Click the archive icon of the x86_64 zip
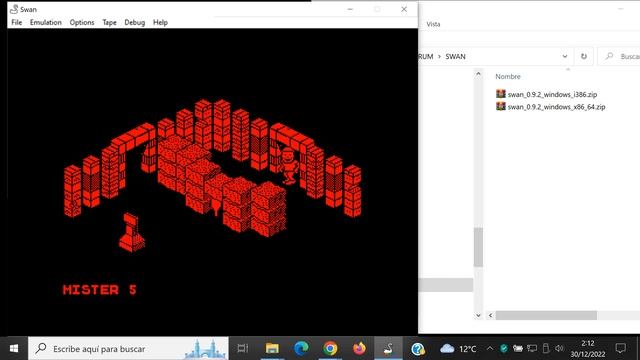The height and width of the screenshot is (360, 640). point(500,106)
